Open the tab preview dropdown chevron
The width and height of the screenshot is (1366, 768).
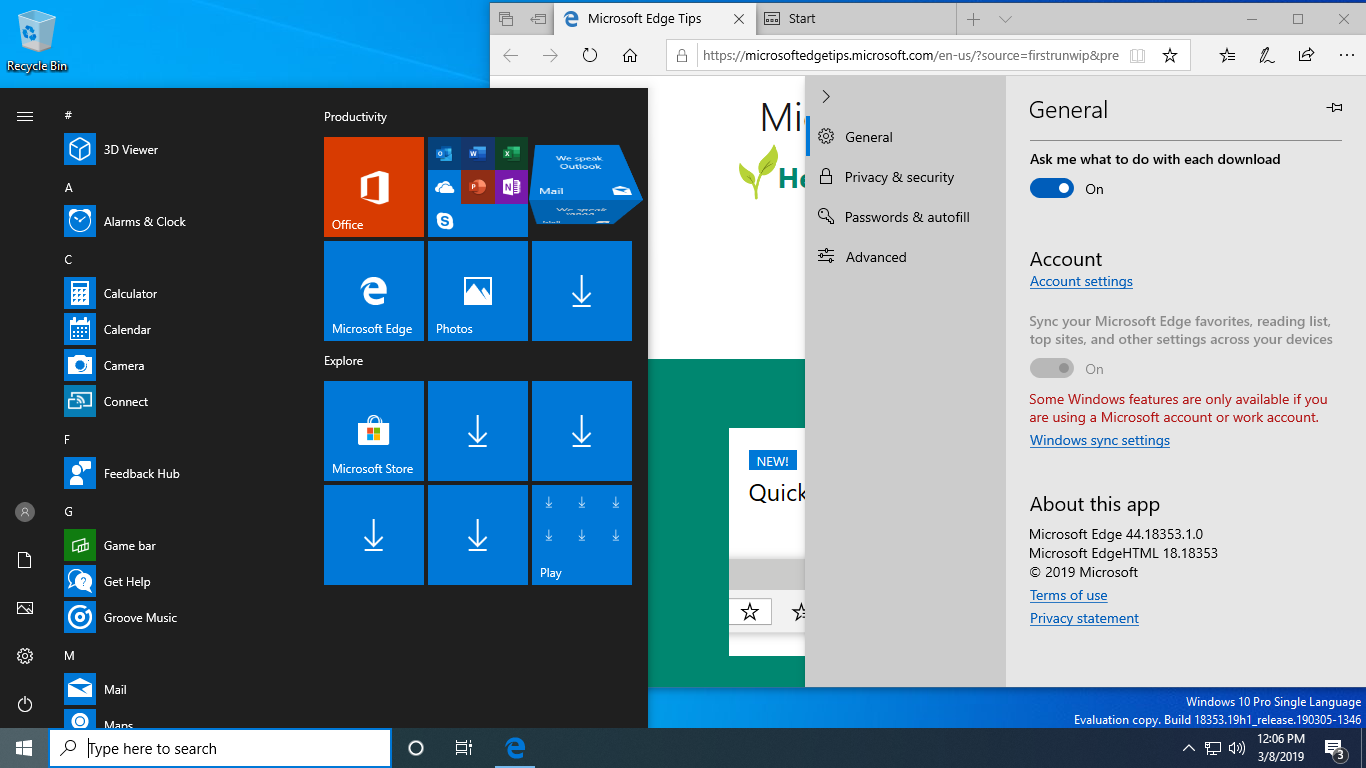click(x=1006, y=19)
